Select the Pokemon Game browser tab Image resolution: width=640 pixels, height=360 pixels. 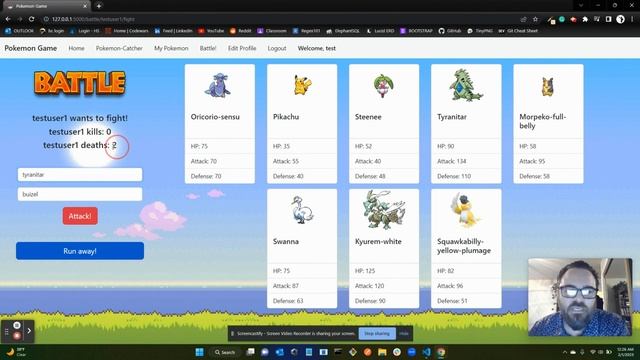47,6
